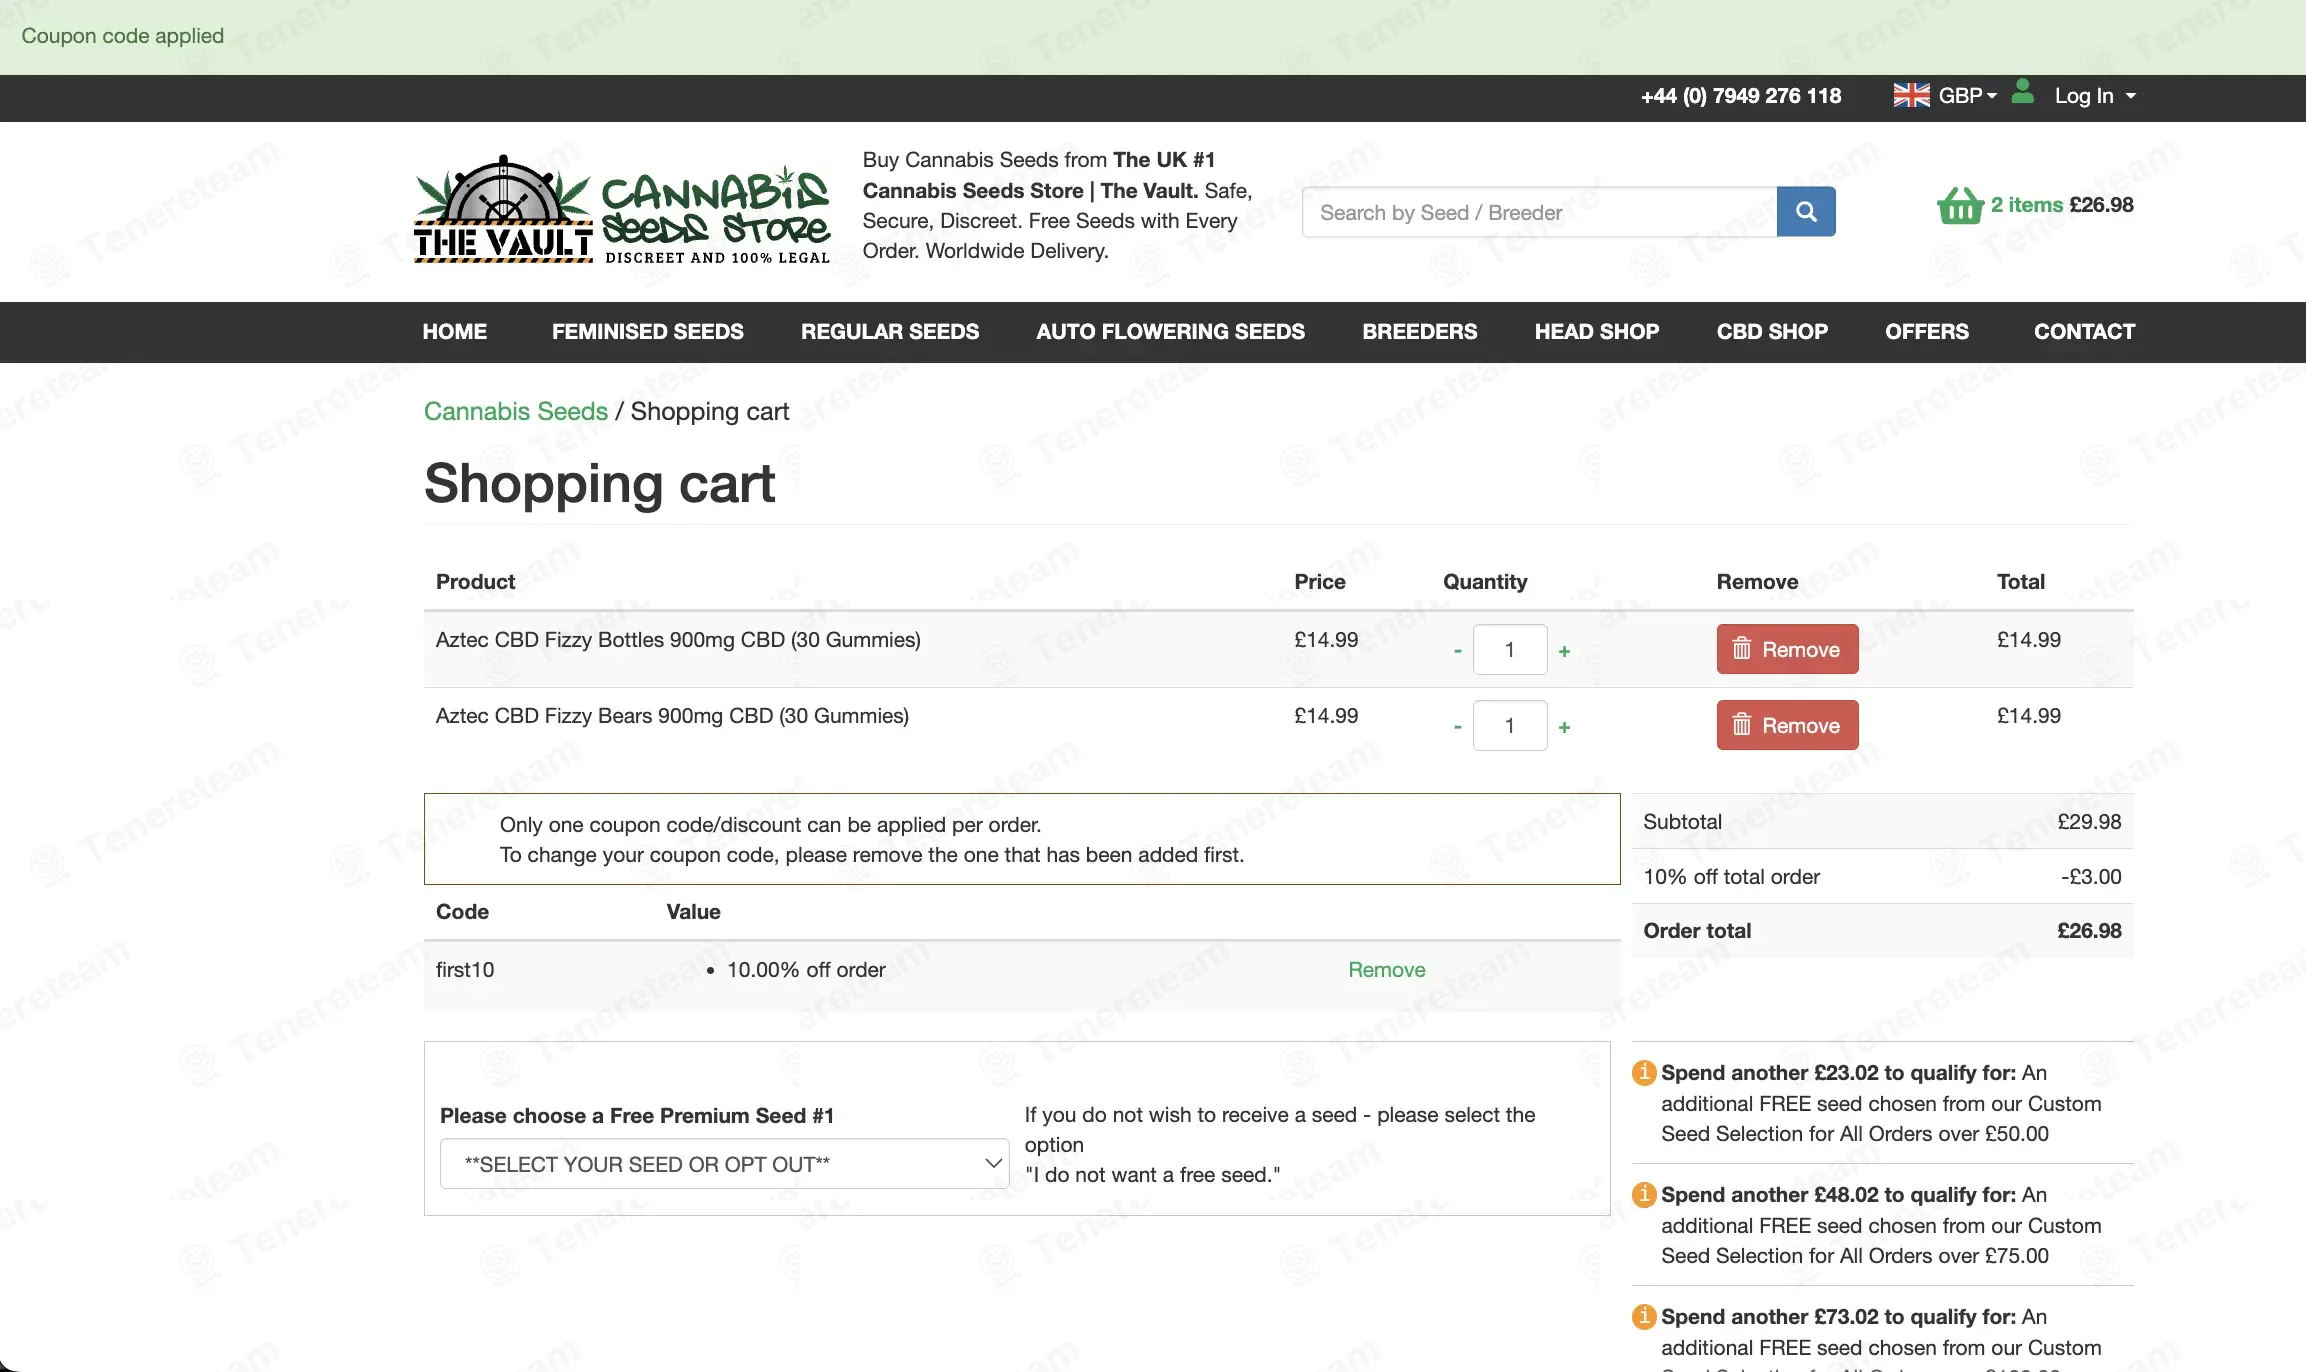Click the Aztec CBD Fizzy Bears product name

click(x=672, y=716)
